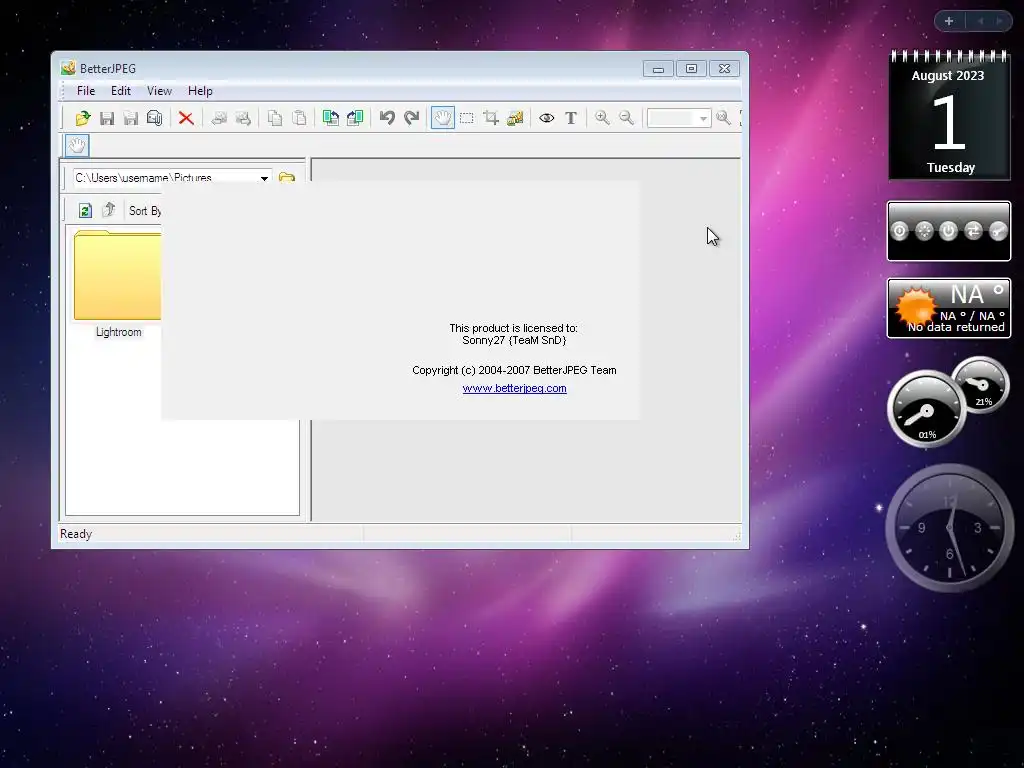Image resolution: width=1024 pixels, height=768 pixels.
Task: Open the Edit menu
Action: coord(121,91)
